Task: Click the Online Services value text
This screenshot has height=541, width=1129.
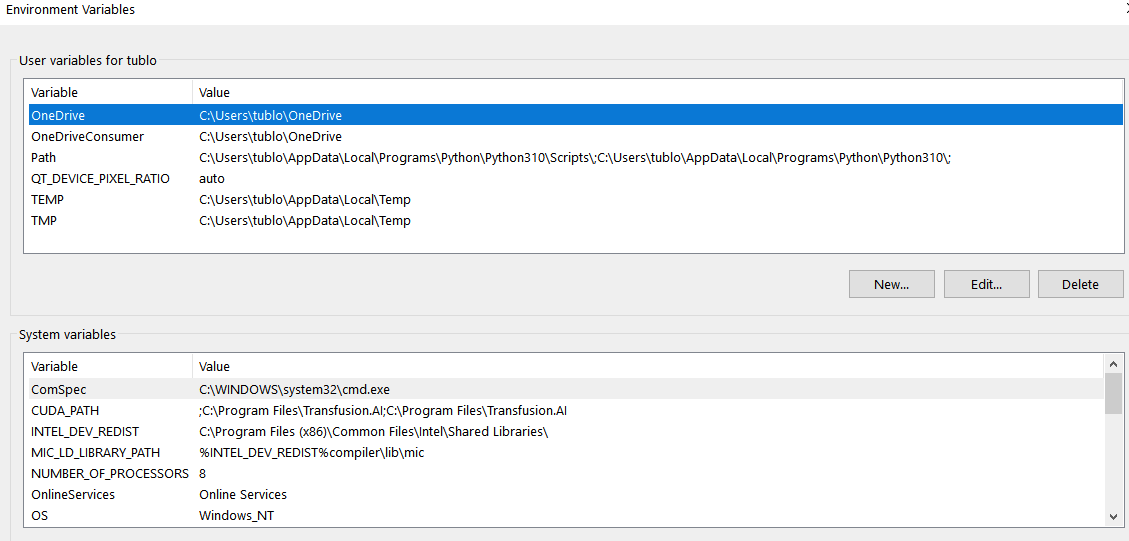Action: tap(243, 494)
